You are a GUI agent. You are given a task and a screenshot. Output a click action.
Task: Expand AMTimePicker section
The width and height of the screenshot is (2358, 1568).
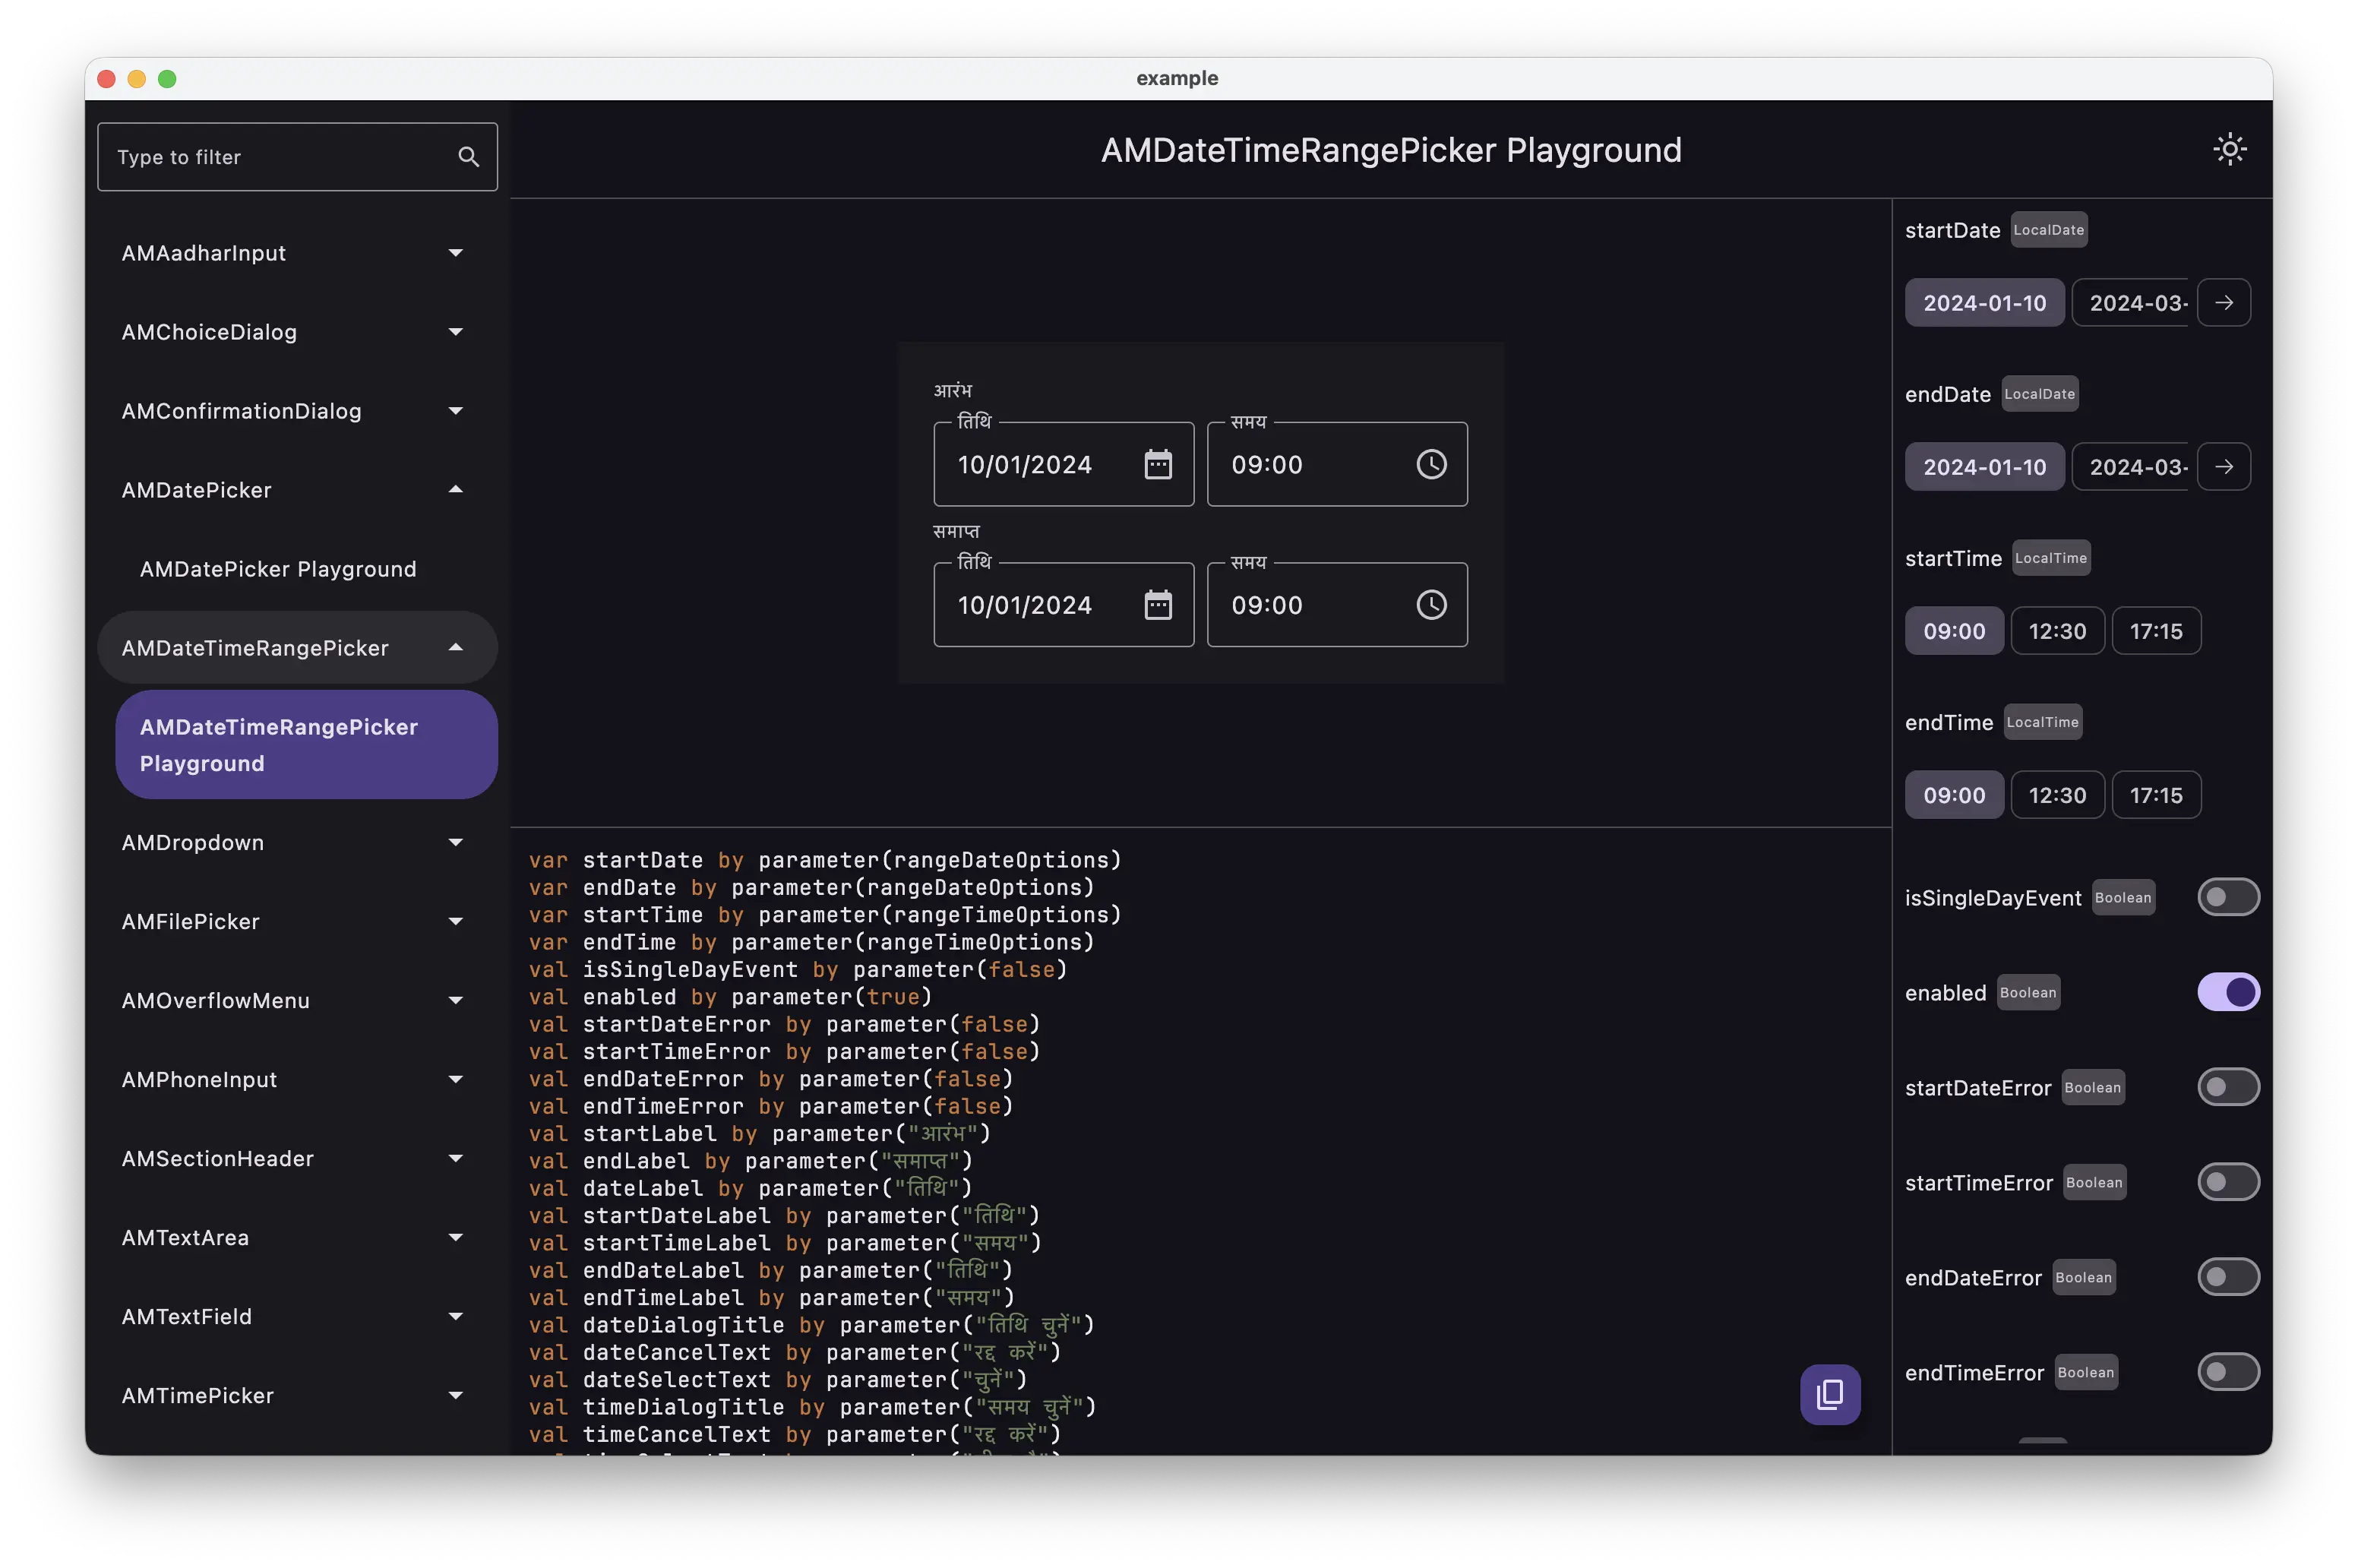[297, 1396]
